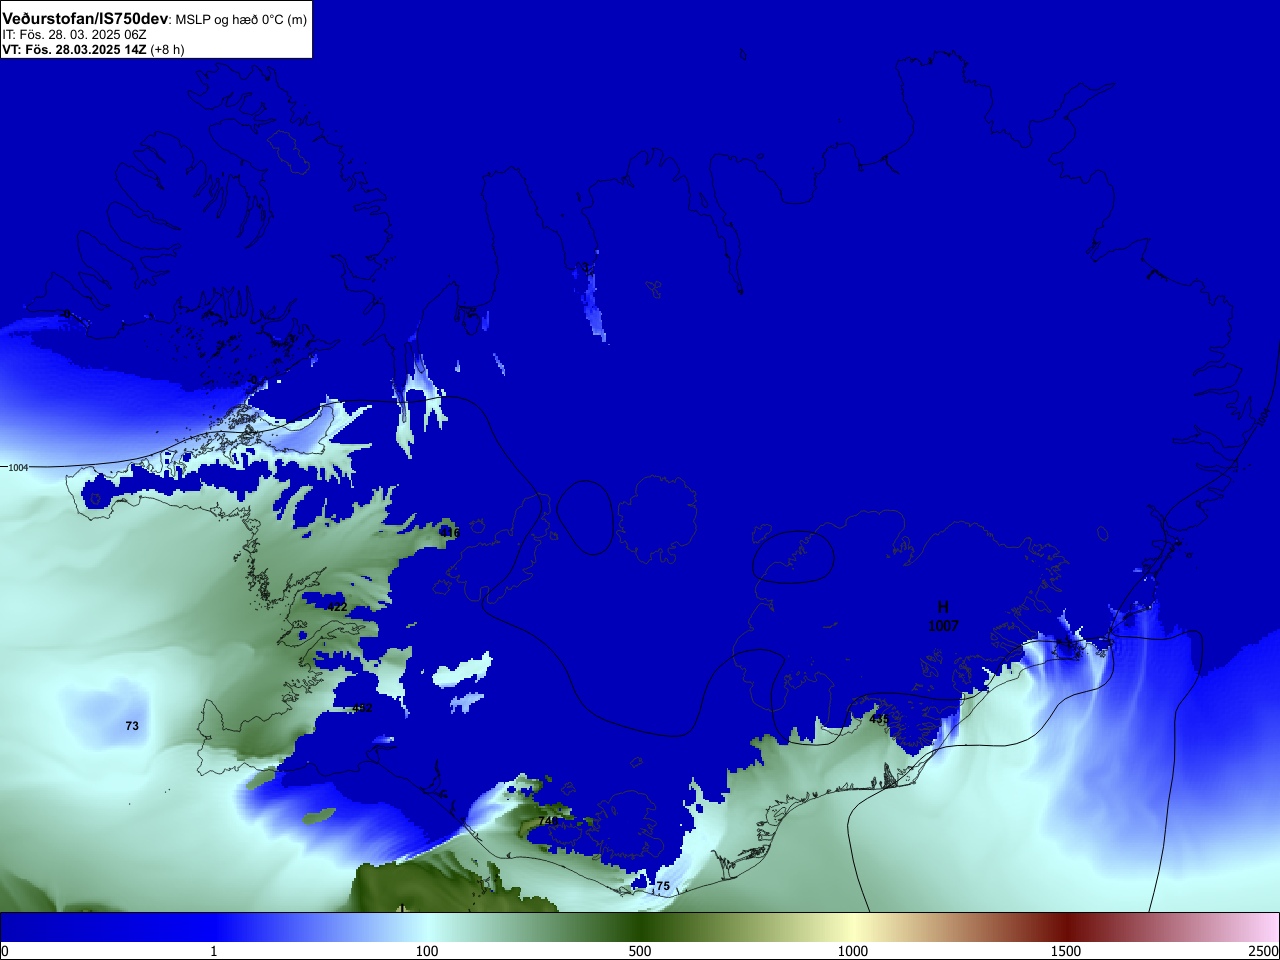The image size is (1280, 960).
Task: Click the 'VT: Fös. 28.03.2025 14Z' valid time
Action: click(x=74, y=50)
